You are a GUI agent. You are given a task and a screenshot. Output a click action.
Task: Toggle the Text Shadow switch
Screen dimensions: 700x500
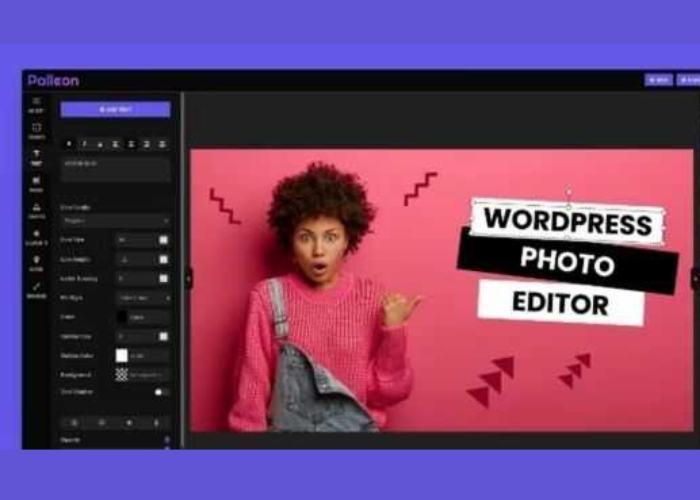pos(161,392)
